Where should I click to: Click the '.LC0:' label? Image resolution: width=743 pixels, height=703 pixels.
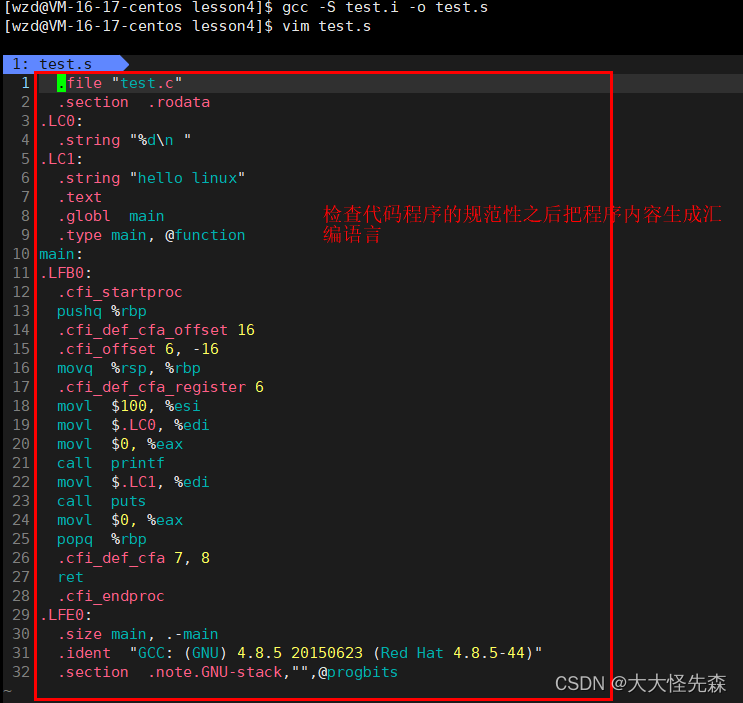tap(61, 121)
